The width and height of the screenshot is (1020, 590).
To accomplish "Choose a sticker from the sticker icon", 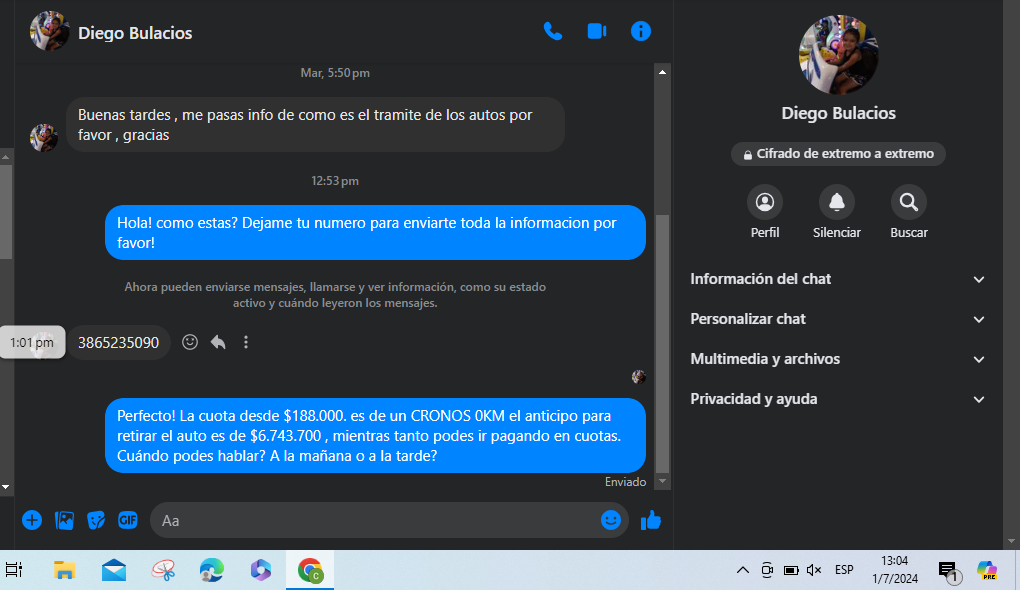I will tap(96, 520).
